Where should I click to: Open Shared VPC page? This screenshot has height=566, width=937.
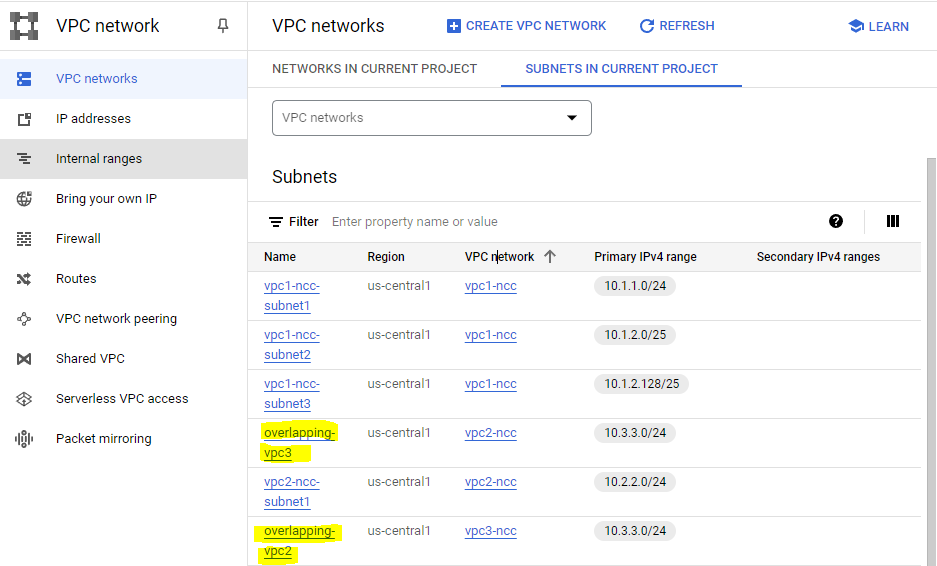pyautogui.click(x=123, y=359)
